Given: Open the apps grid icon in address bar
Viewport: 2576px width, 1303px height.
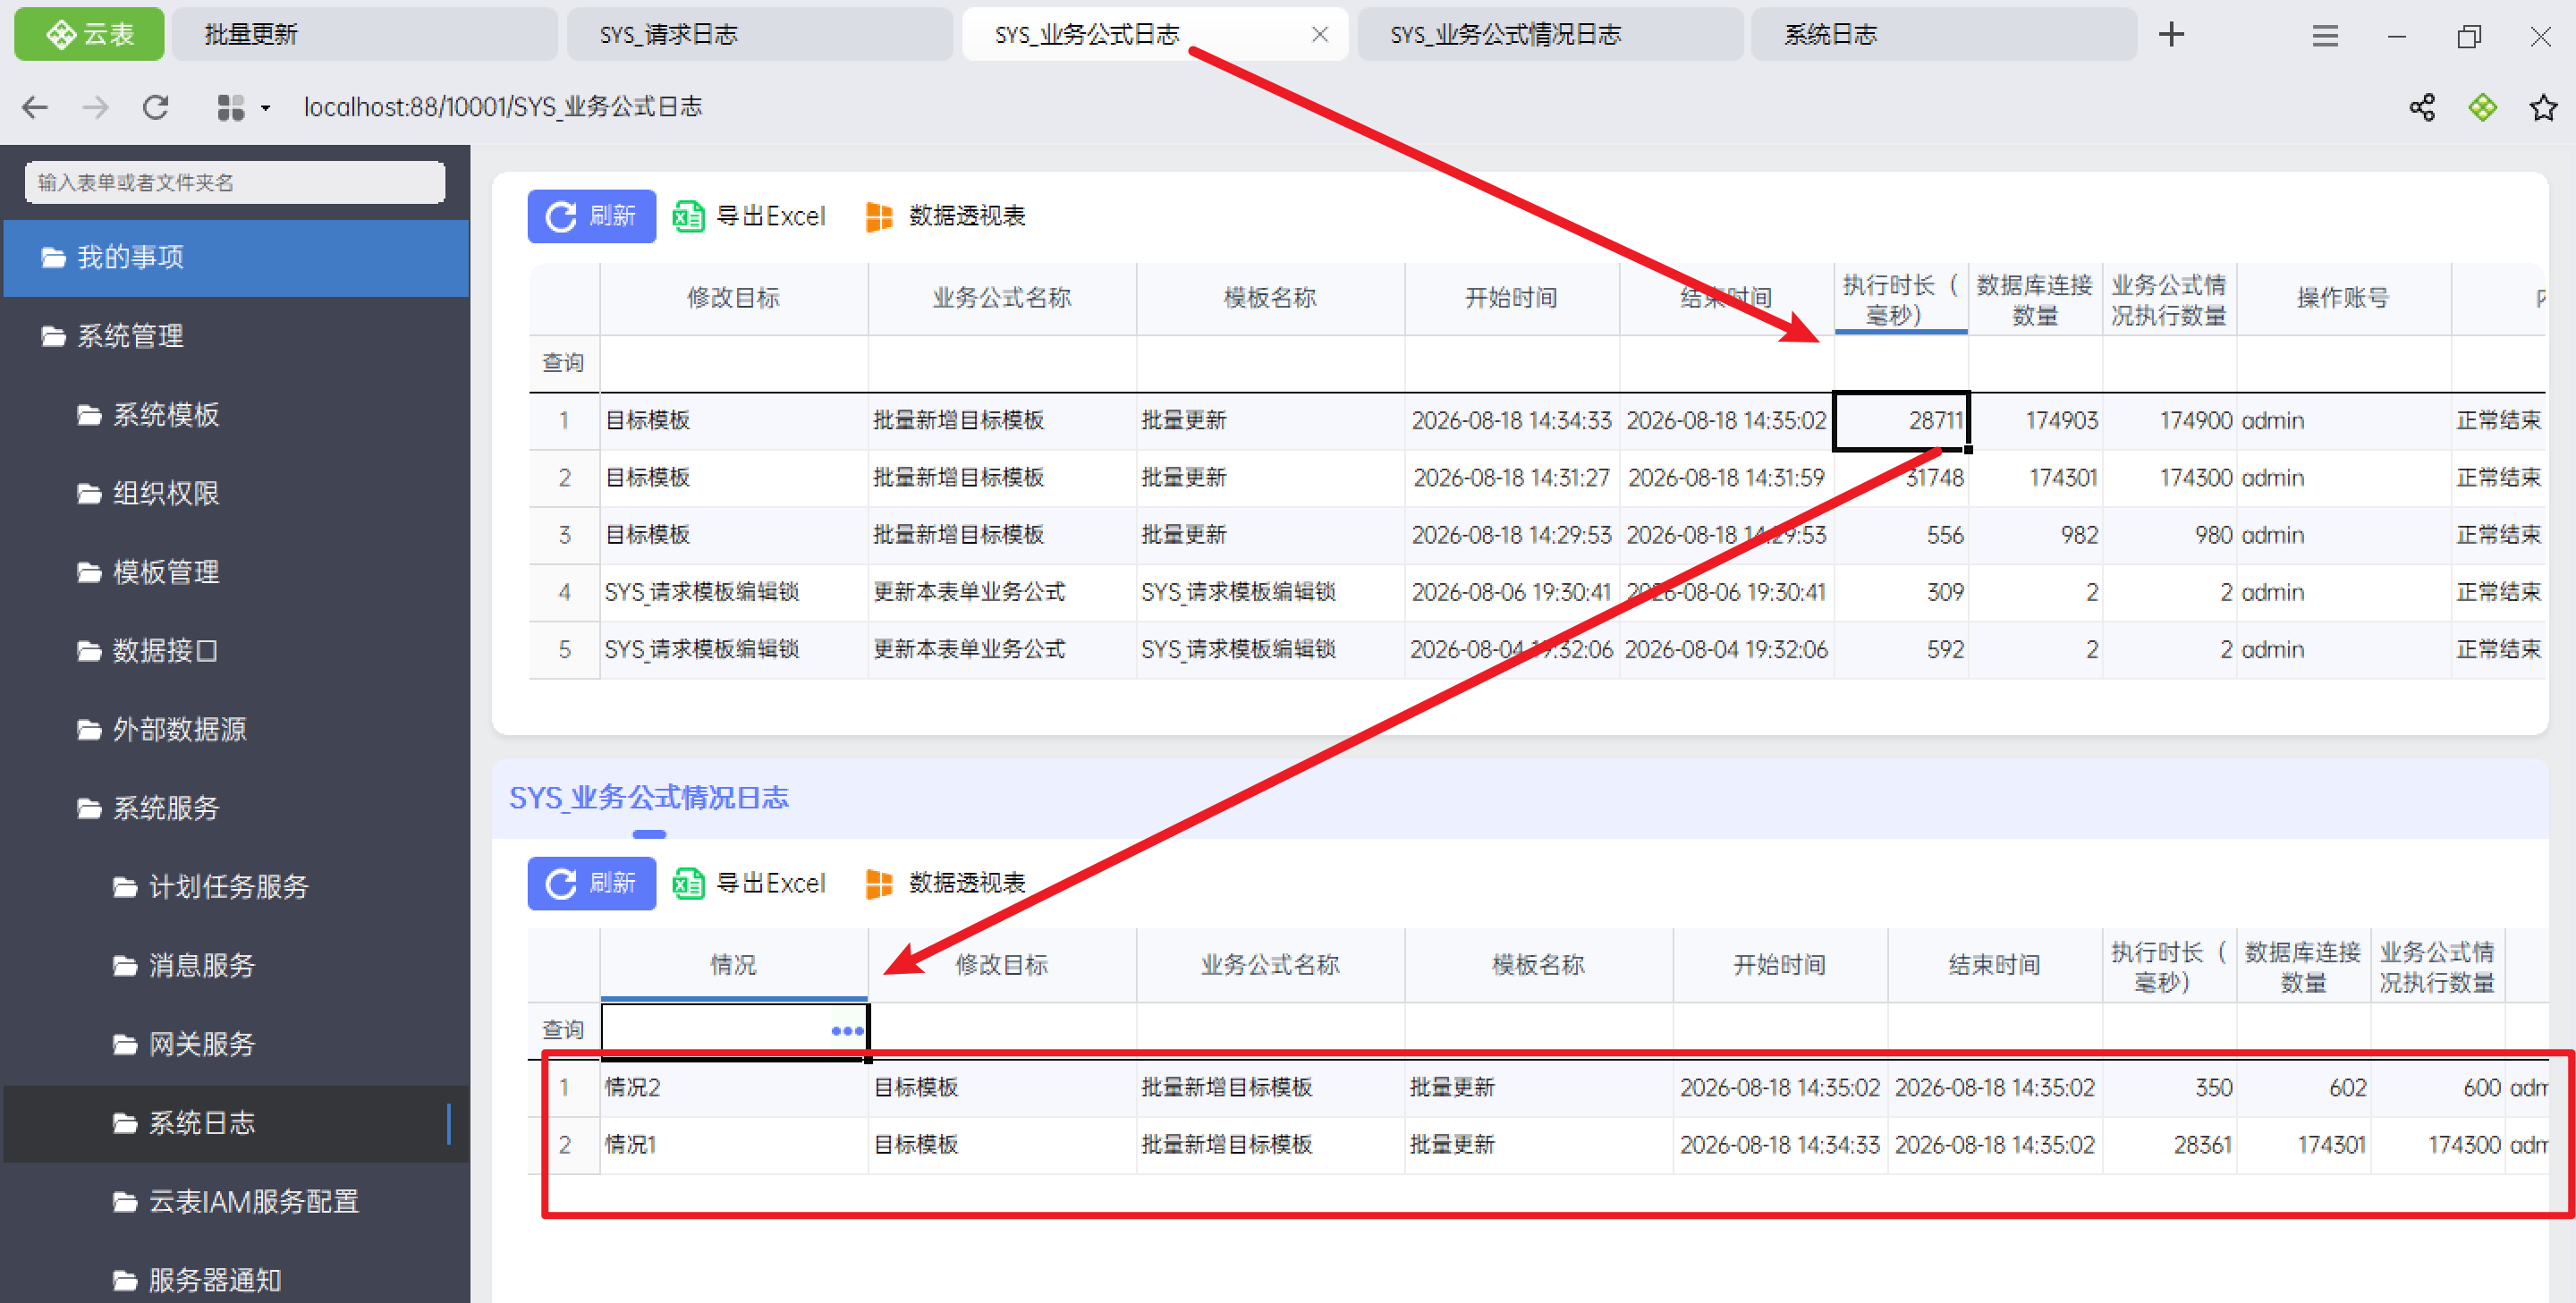Looking at the screenshot, I should (x=231, y=107).
